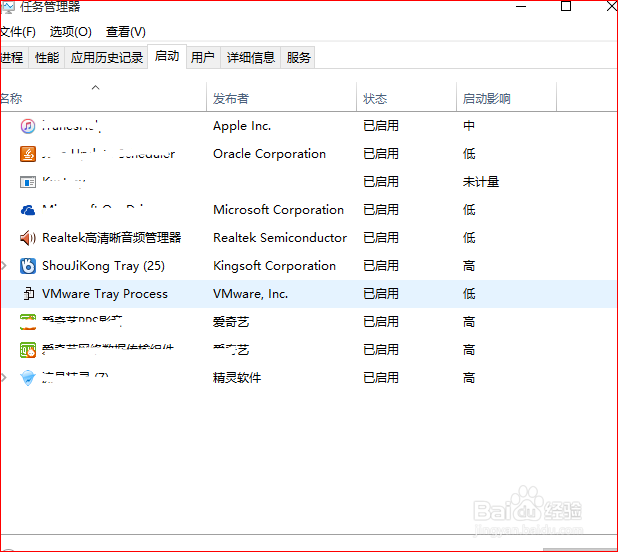Click the sort arrow above the name column
Image resolution: width=618 pixels, height=552 pixels.
(x=95, y=87)
